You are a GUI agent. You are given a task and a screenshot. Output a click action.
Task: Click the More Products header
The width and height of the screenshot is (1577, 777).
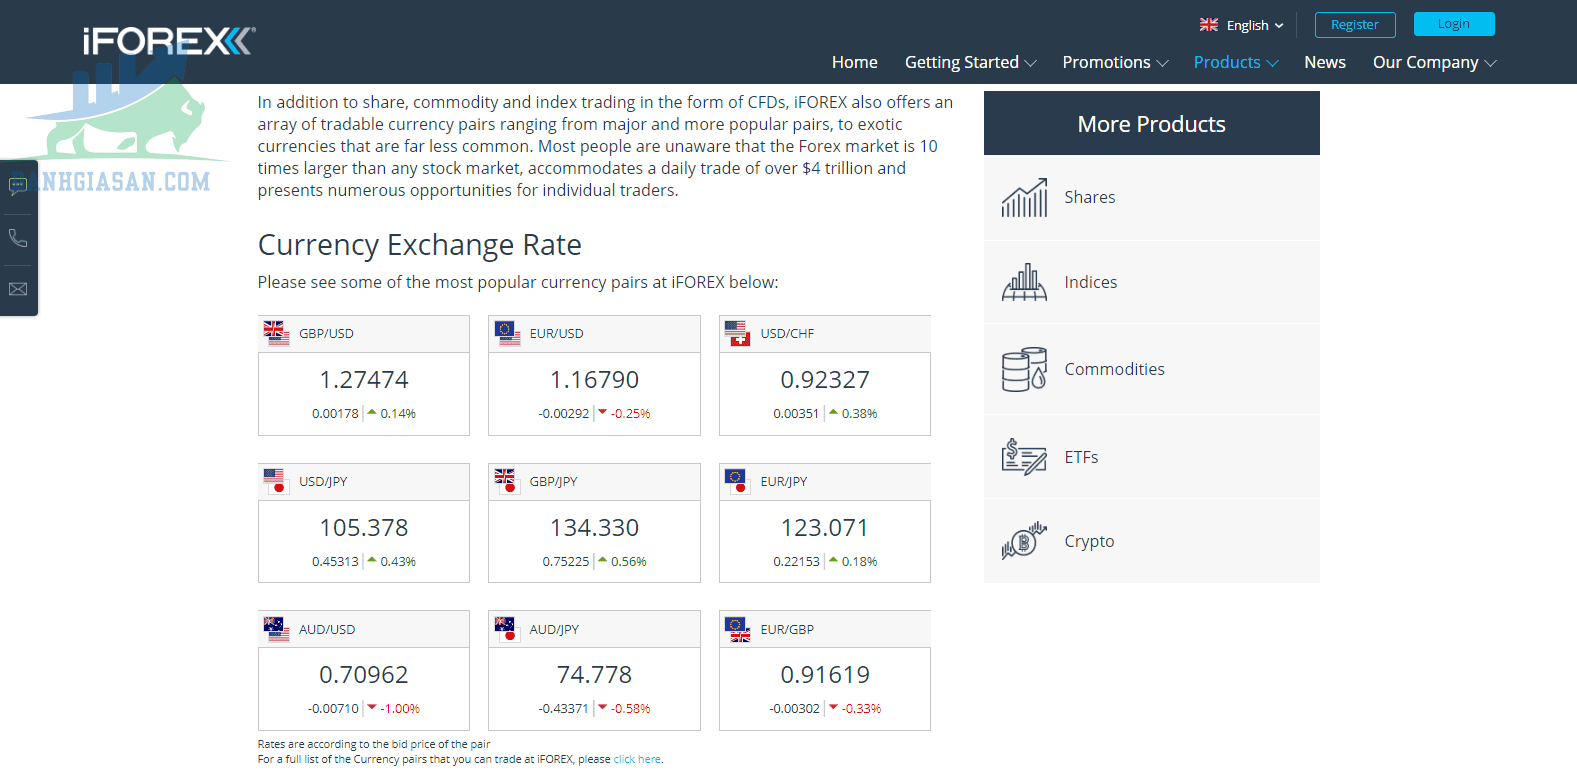[x=1152, y=124]
